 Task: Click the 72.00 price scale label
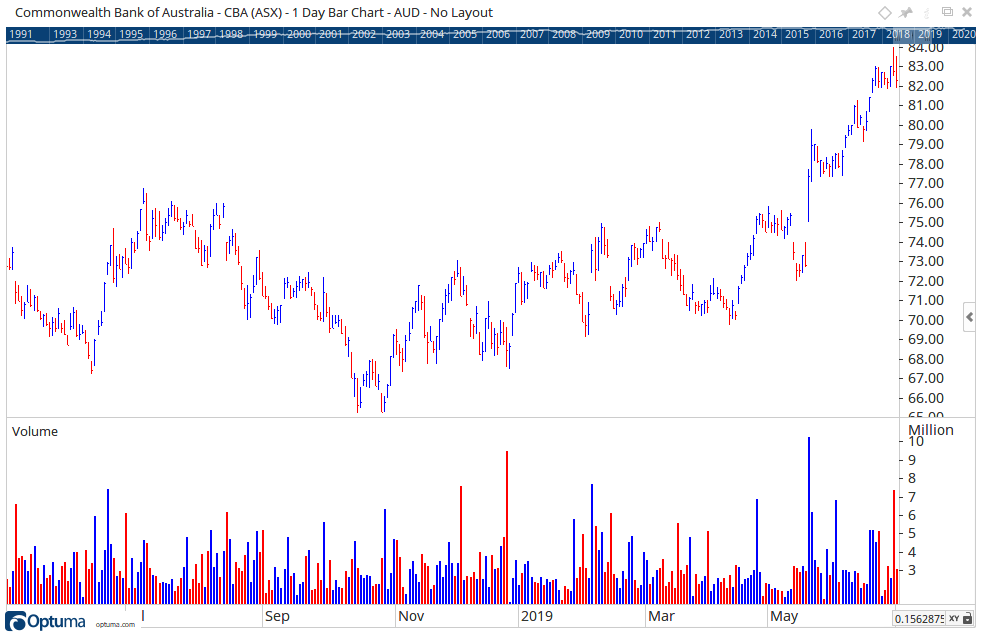926,281
